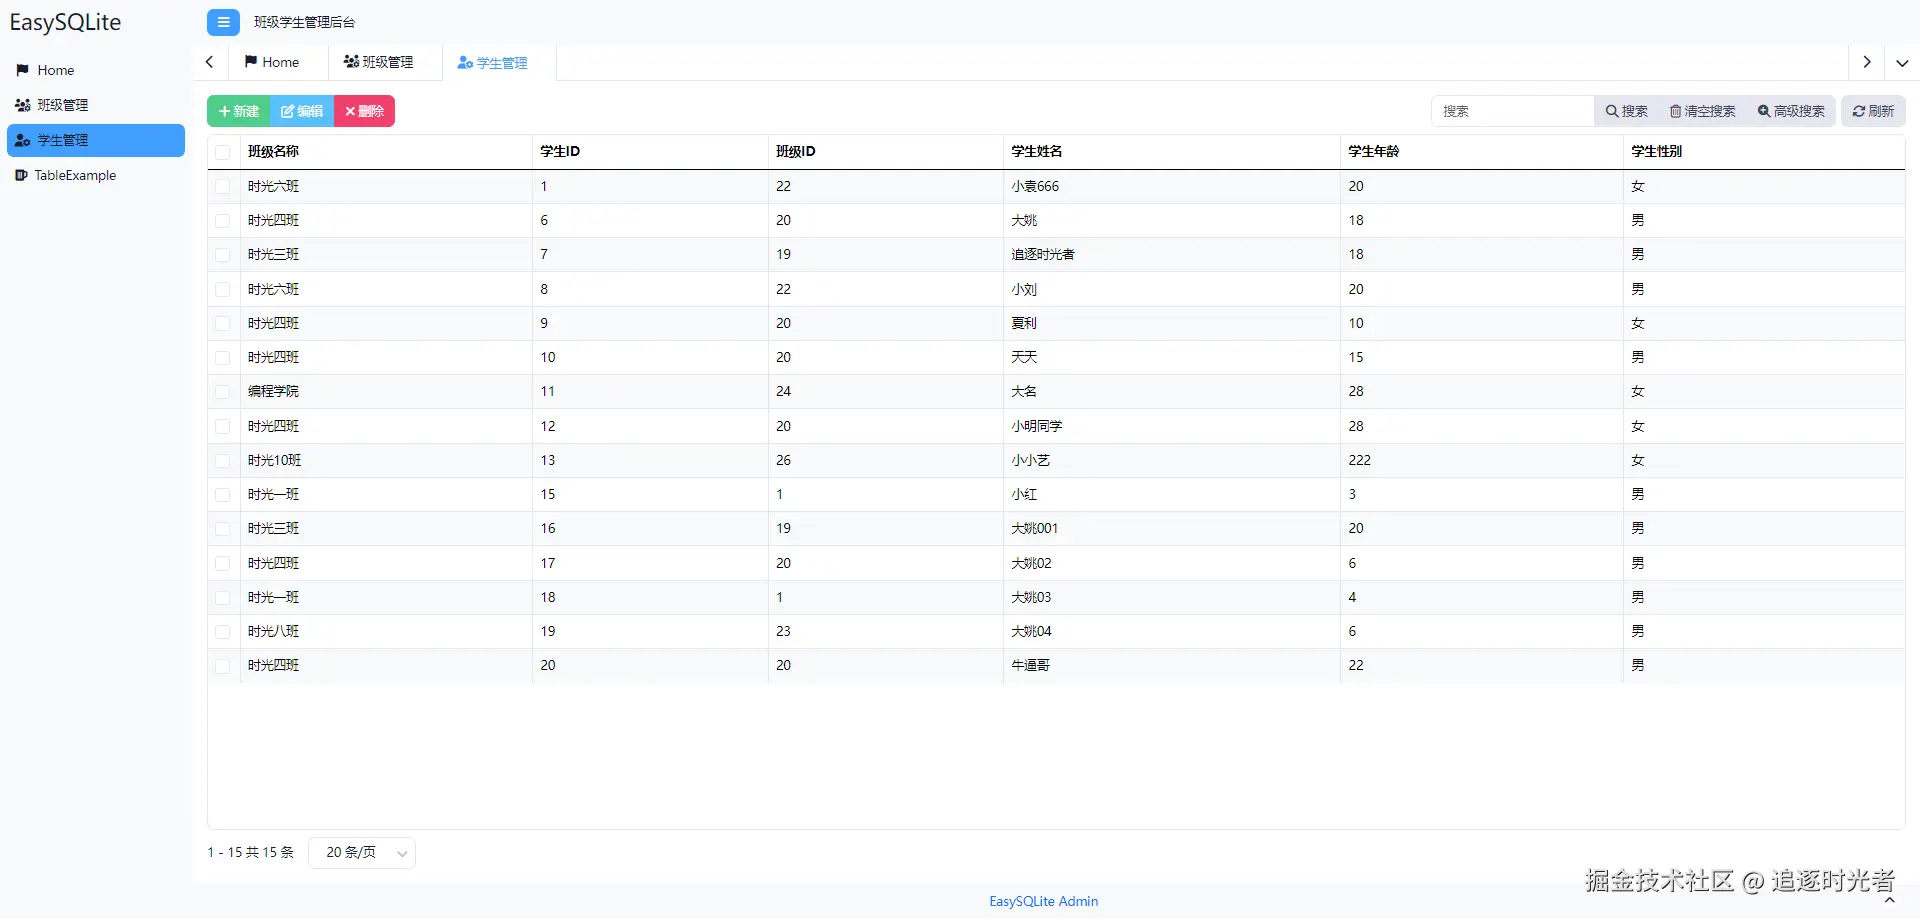Switch to the 班级管理 tab

point(379,62)
